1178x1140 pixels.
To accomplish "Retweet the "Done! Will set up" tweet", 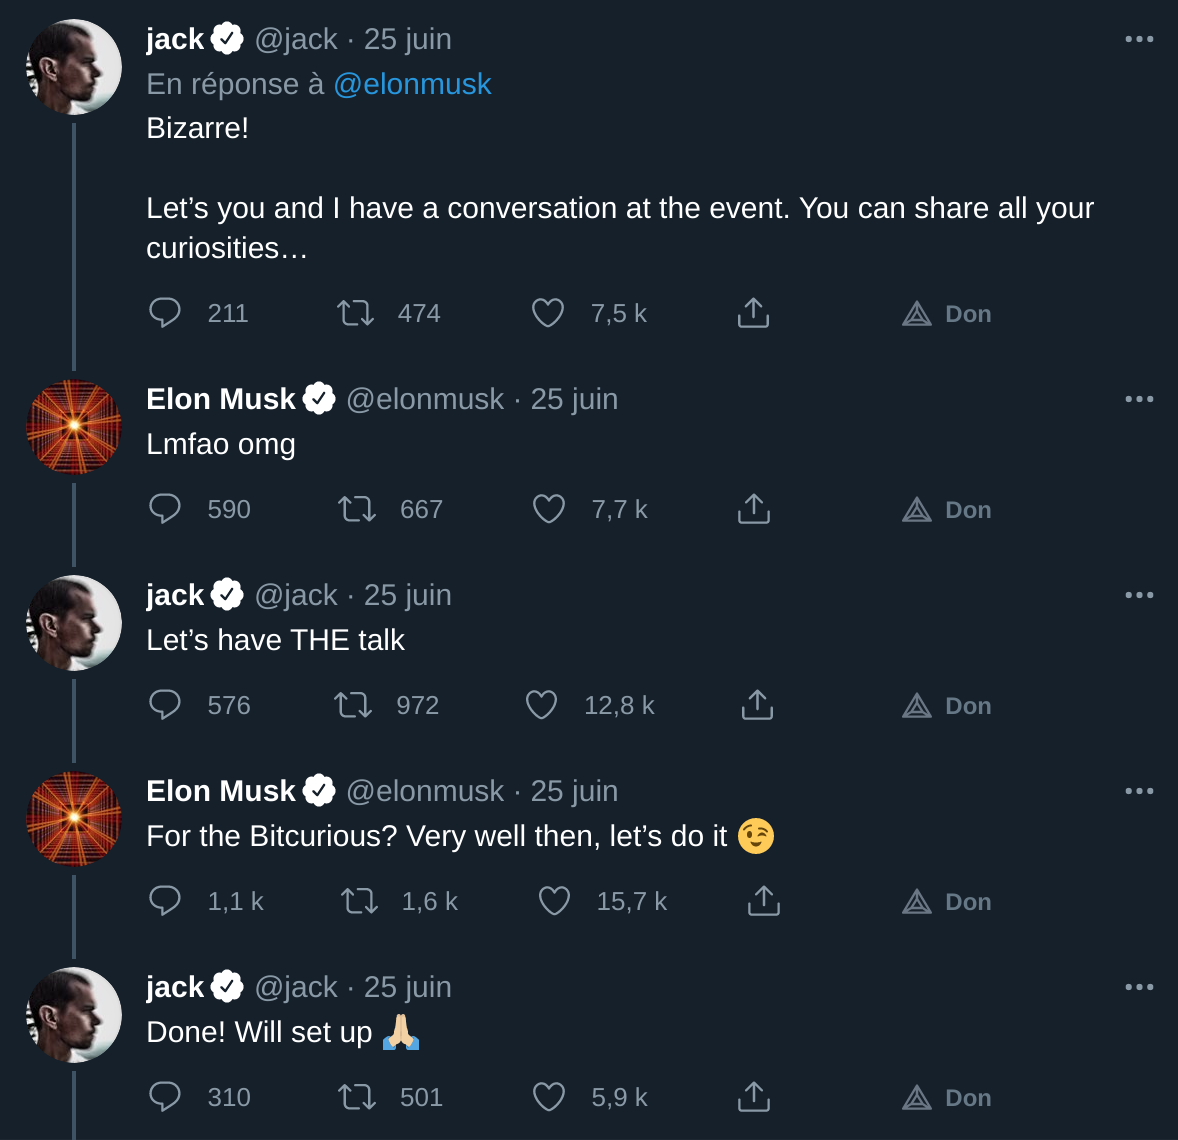I will 357,1097.
